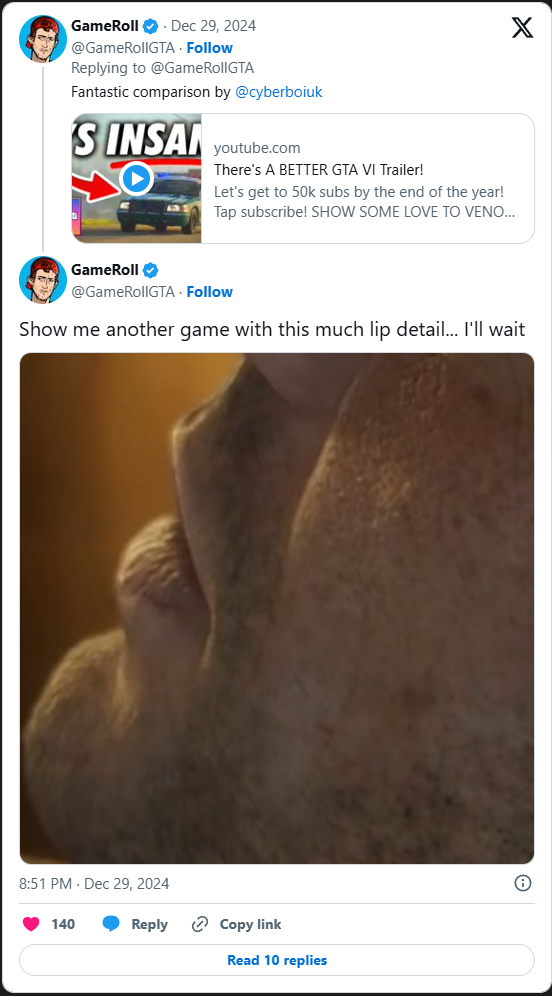Screen dimensions: 552x996
Task: Open the info circle icon near timestamp
Action: coord(523,883)
